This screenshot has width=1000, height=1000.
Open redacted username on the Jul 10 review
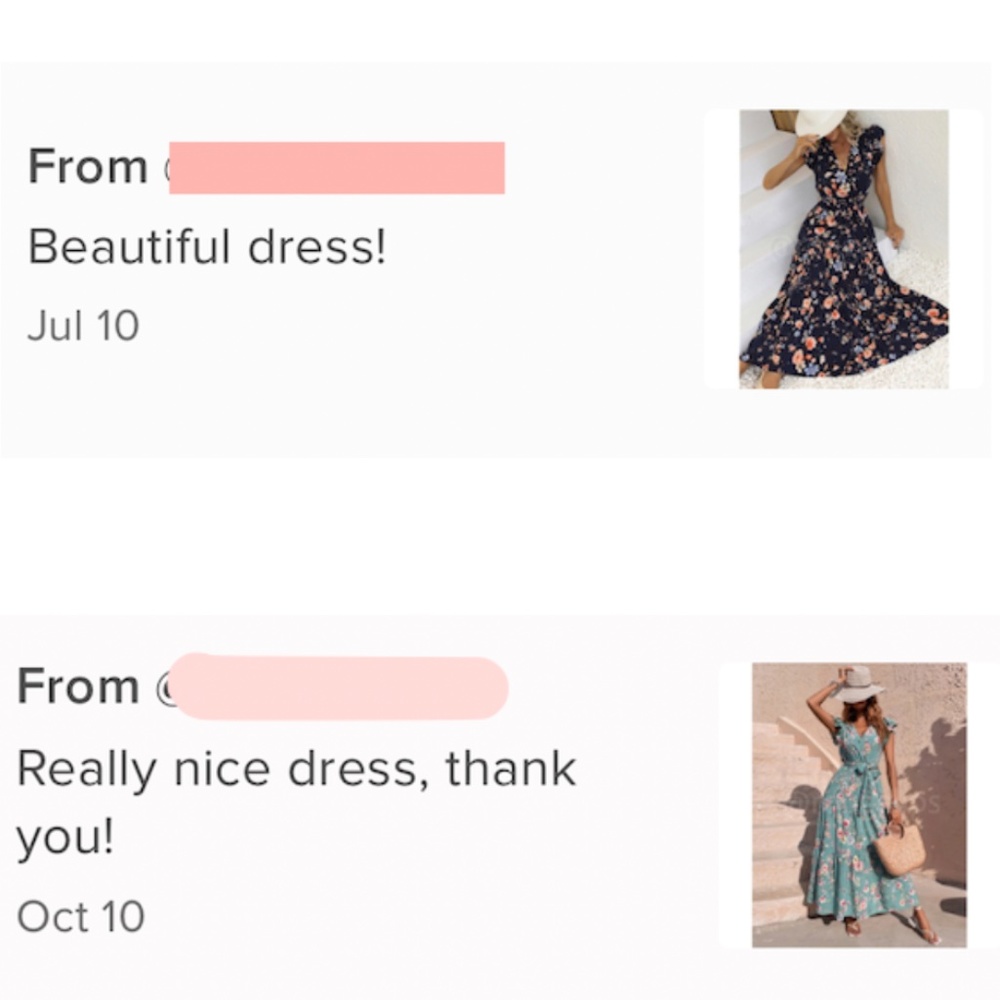pyautogui.click(x=338, y=168)
